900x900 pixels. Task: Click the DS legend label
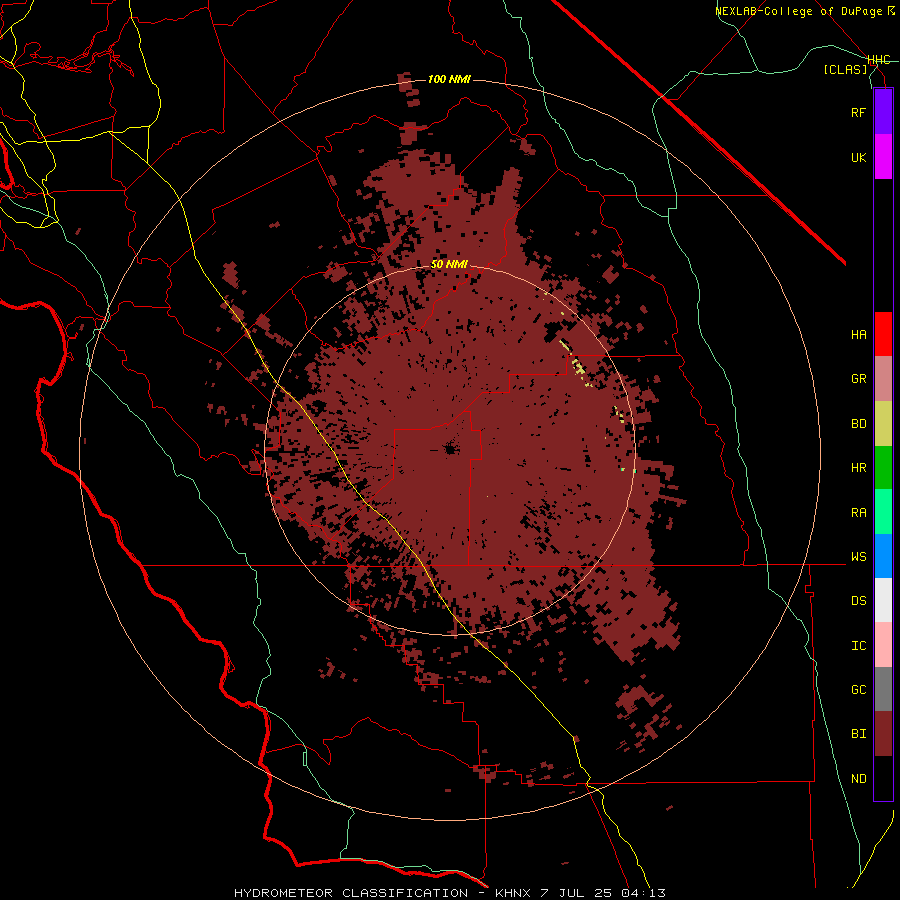pos(859,601)
